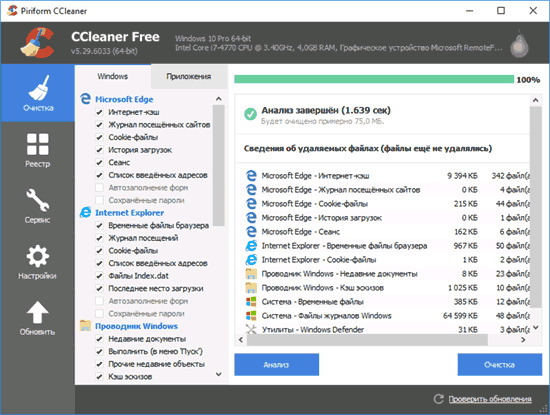This screenshot has width=550, height=415.
Task: Click Edge icon beside Журнал посещённых сайтов result
Action: 251,189
